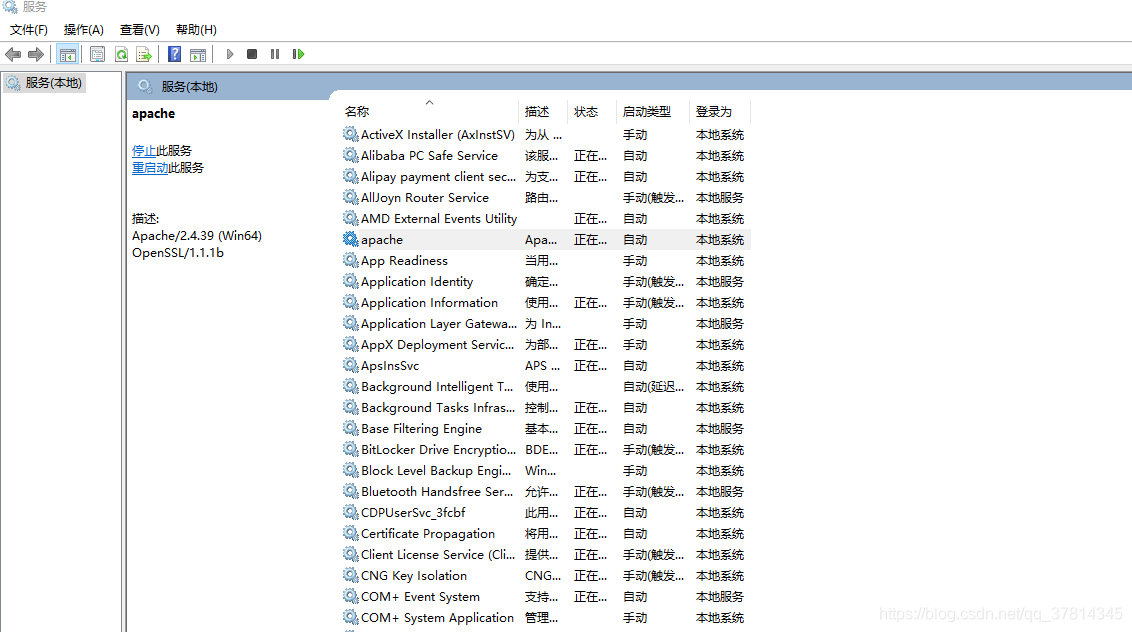The width and height of the screenshot is (1132, 632).
Task: Click 本地服务 login of AllJoyn Router row
Action: tap(720, 197)
